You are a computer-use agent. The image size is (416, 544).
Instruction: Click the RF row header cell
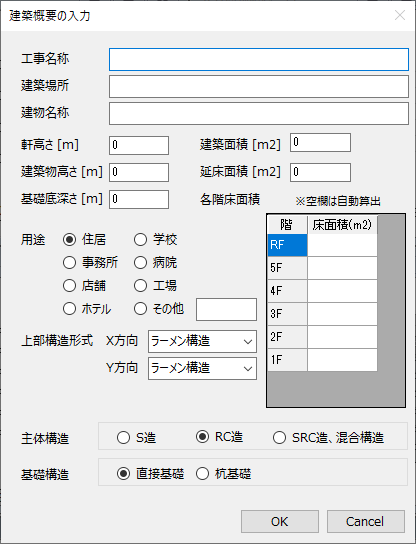(287, 245)
